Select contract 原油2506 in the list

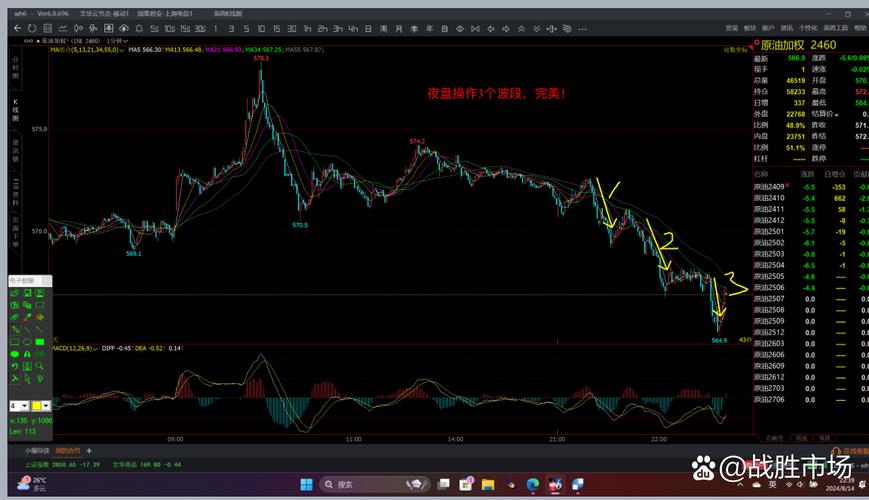click(769, 287)
